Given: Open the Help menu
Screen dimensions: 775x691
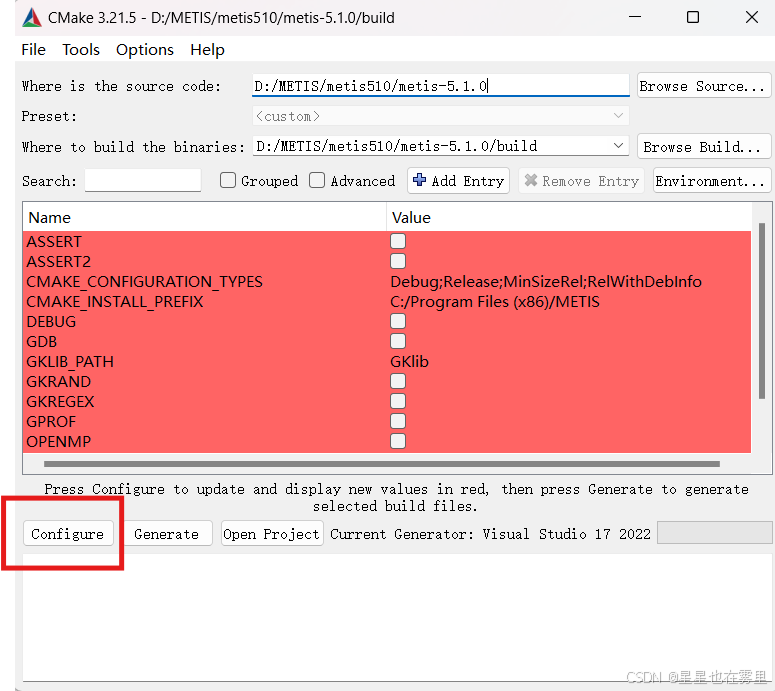Looking at the screenshot, I should coord(207,50).
